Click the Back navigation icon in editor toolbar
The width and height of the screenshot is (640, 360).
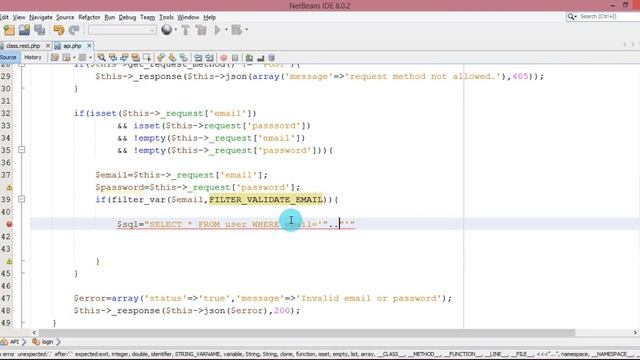66,58
